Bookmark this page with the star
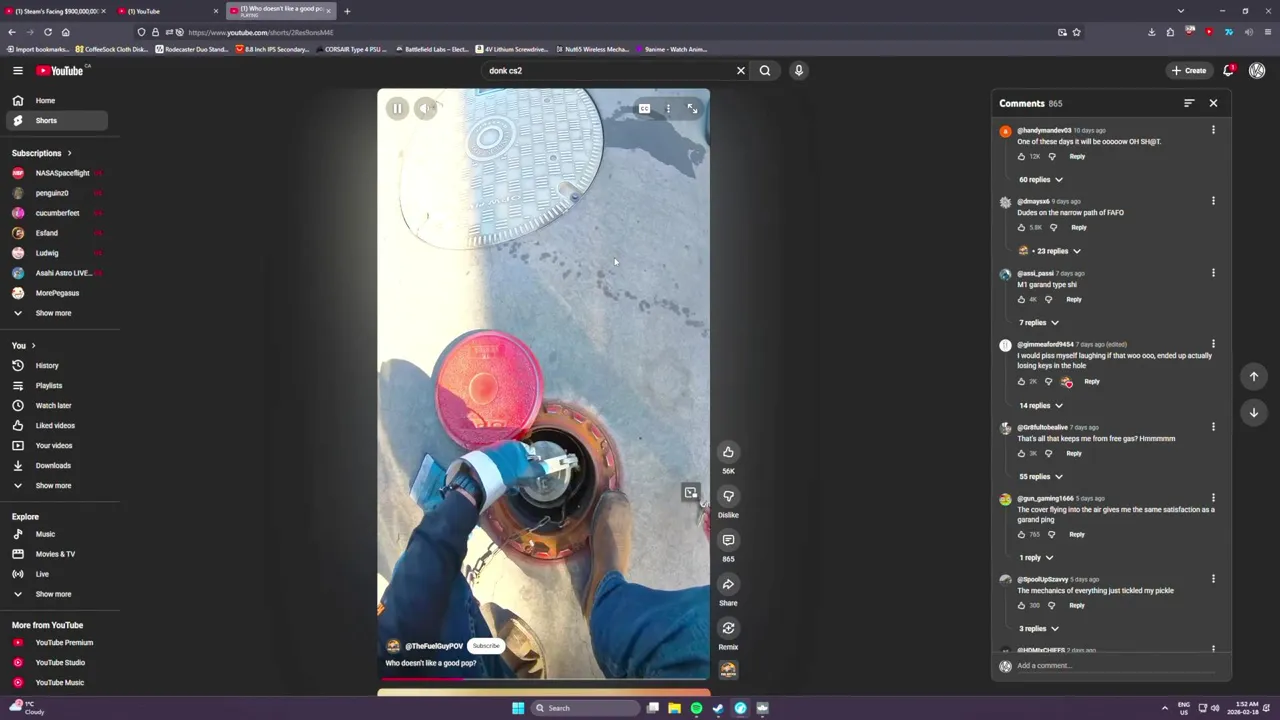The height and width of the screenshot is (720, 1280). coord(1076,32)
